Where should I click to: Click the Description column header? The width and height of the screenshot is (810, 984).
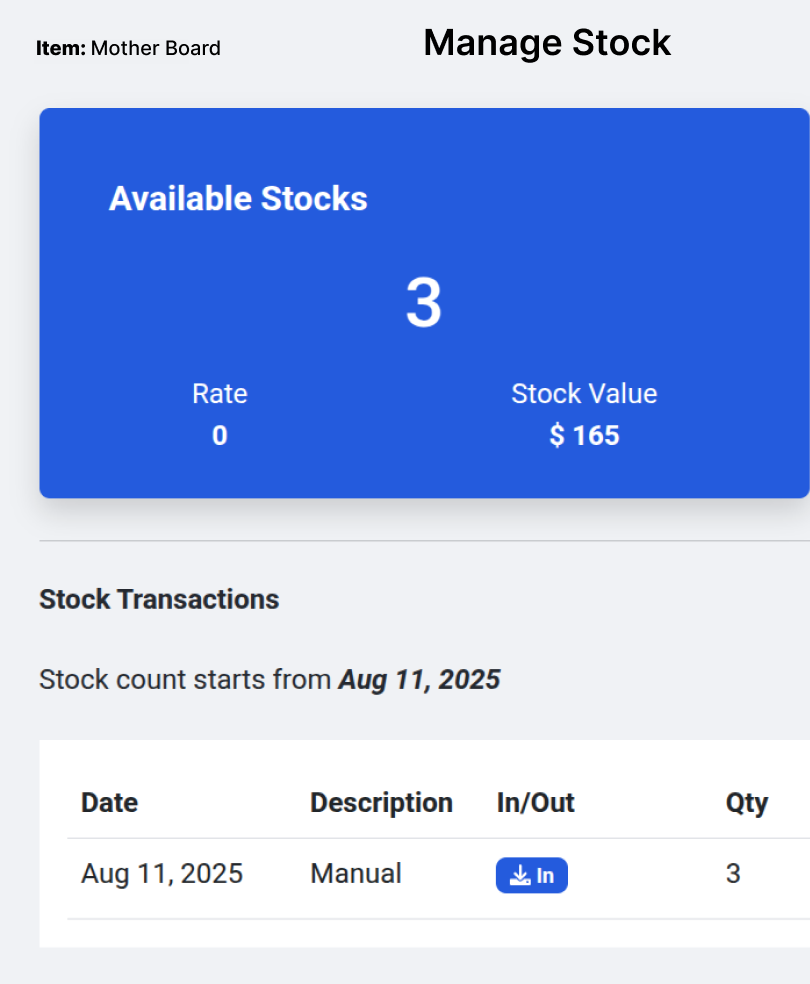point(381,803)
